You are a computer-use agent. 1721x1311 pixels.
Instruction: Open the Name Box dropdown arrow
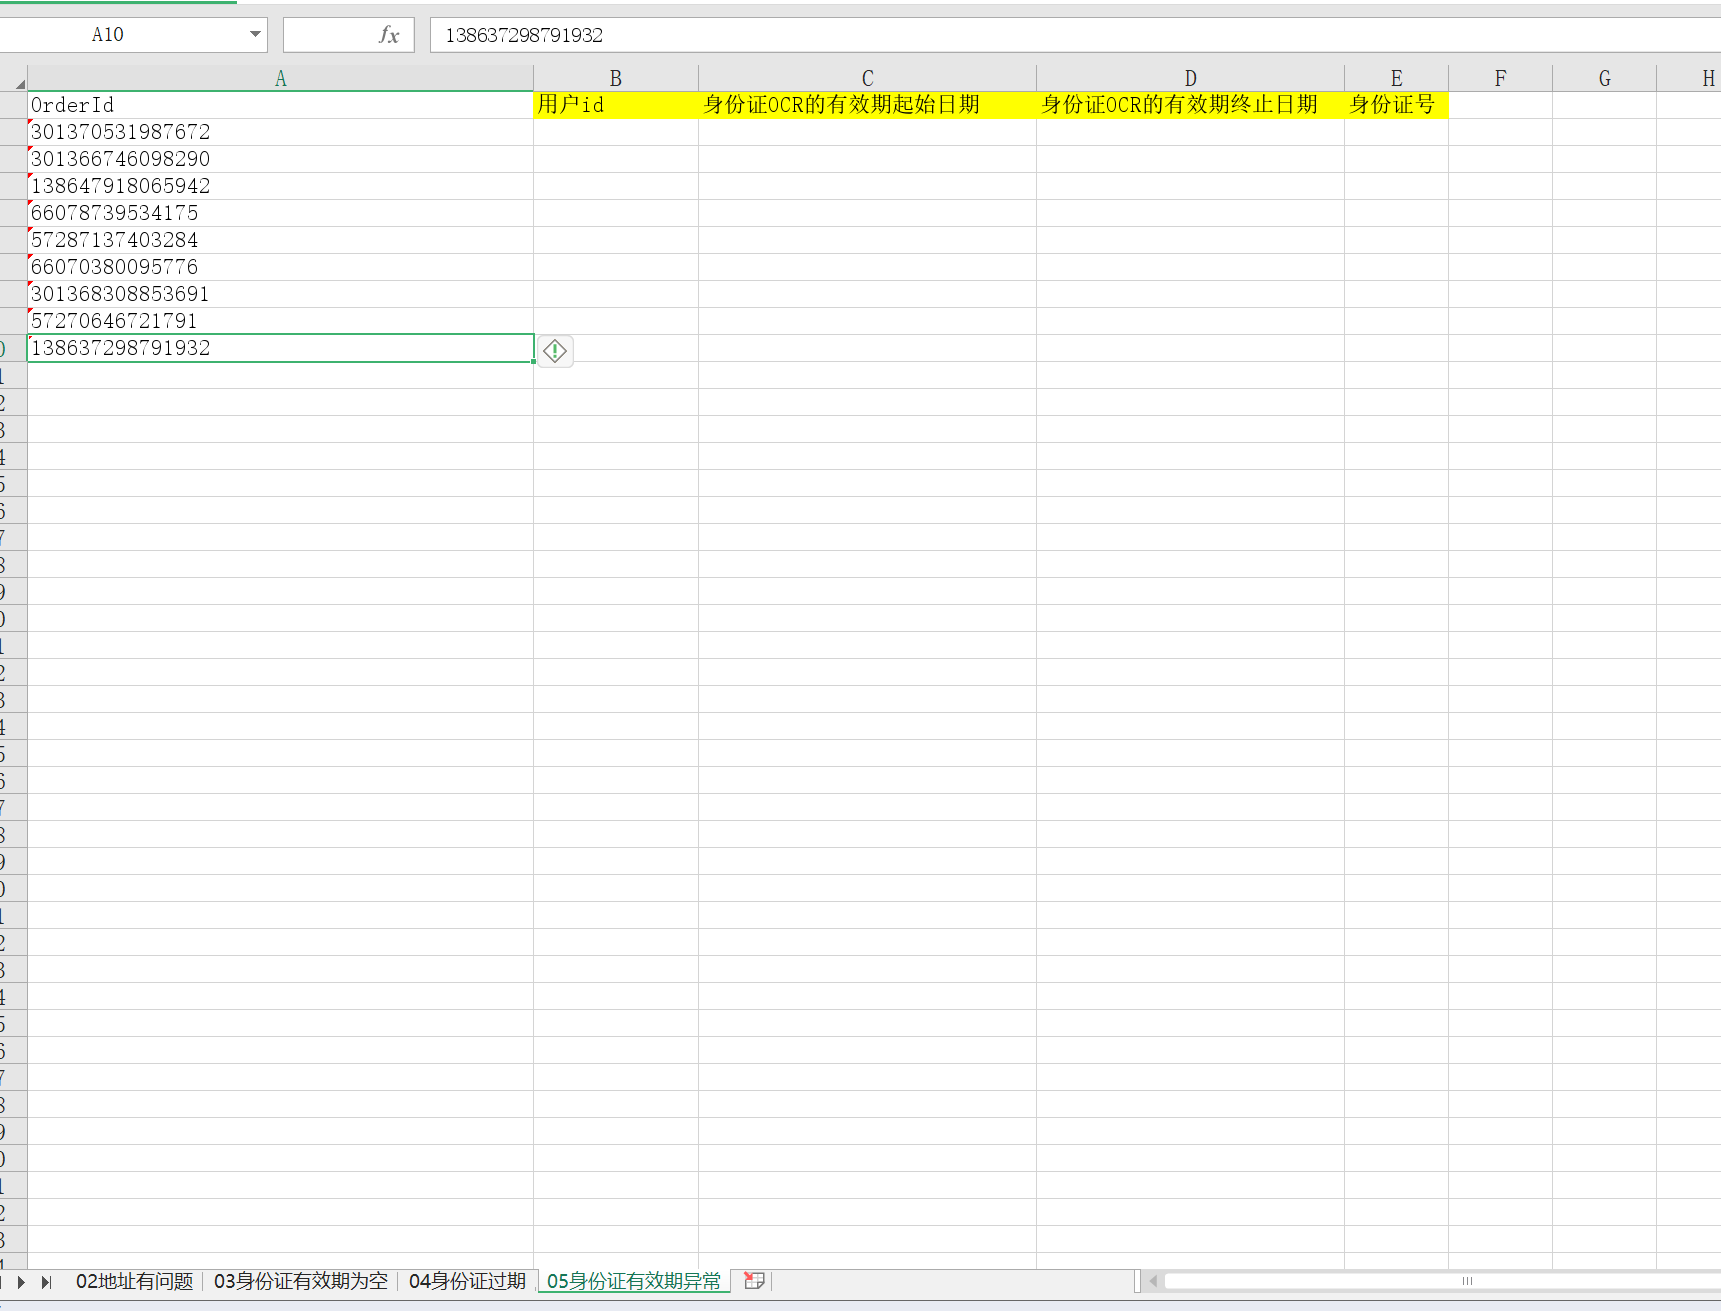tap(253, 34)
